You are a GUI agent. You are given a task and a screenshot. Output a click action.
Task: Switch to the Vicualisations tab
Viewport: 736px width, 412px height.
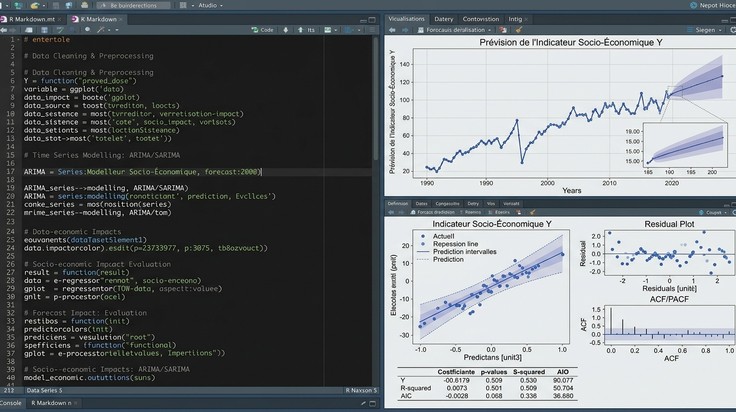406,19
